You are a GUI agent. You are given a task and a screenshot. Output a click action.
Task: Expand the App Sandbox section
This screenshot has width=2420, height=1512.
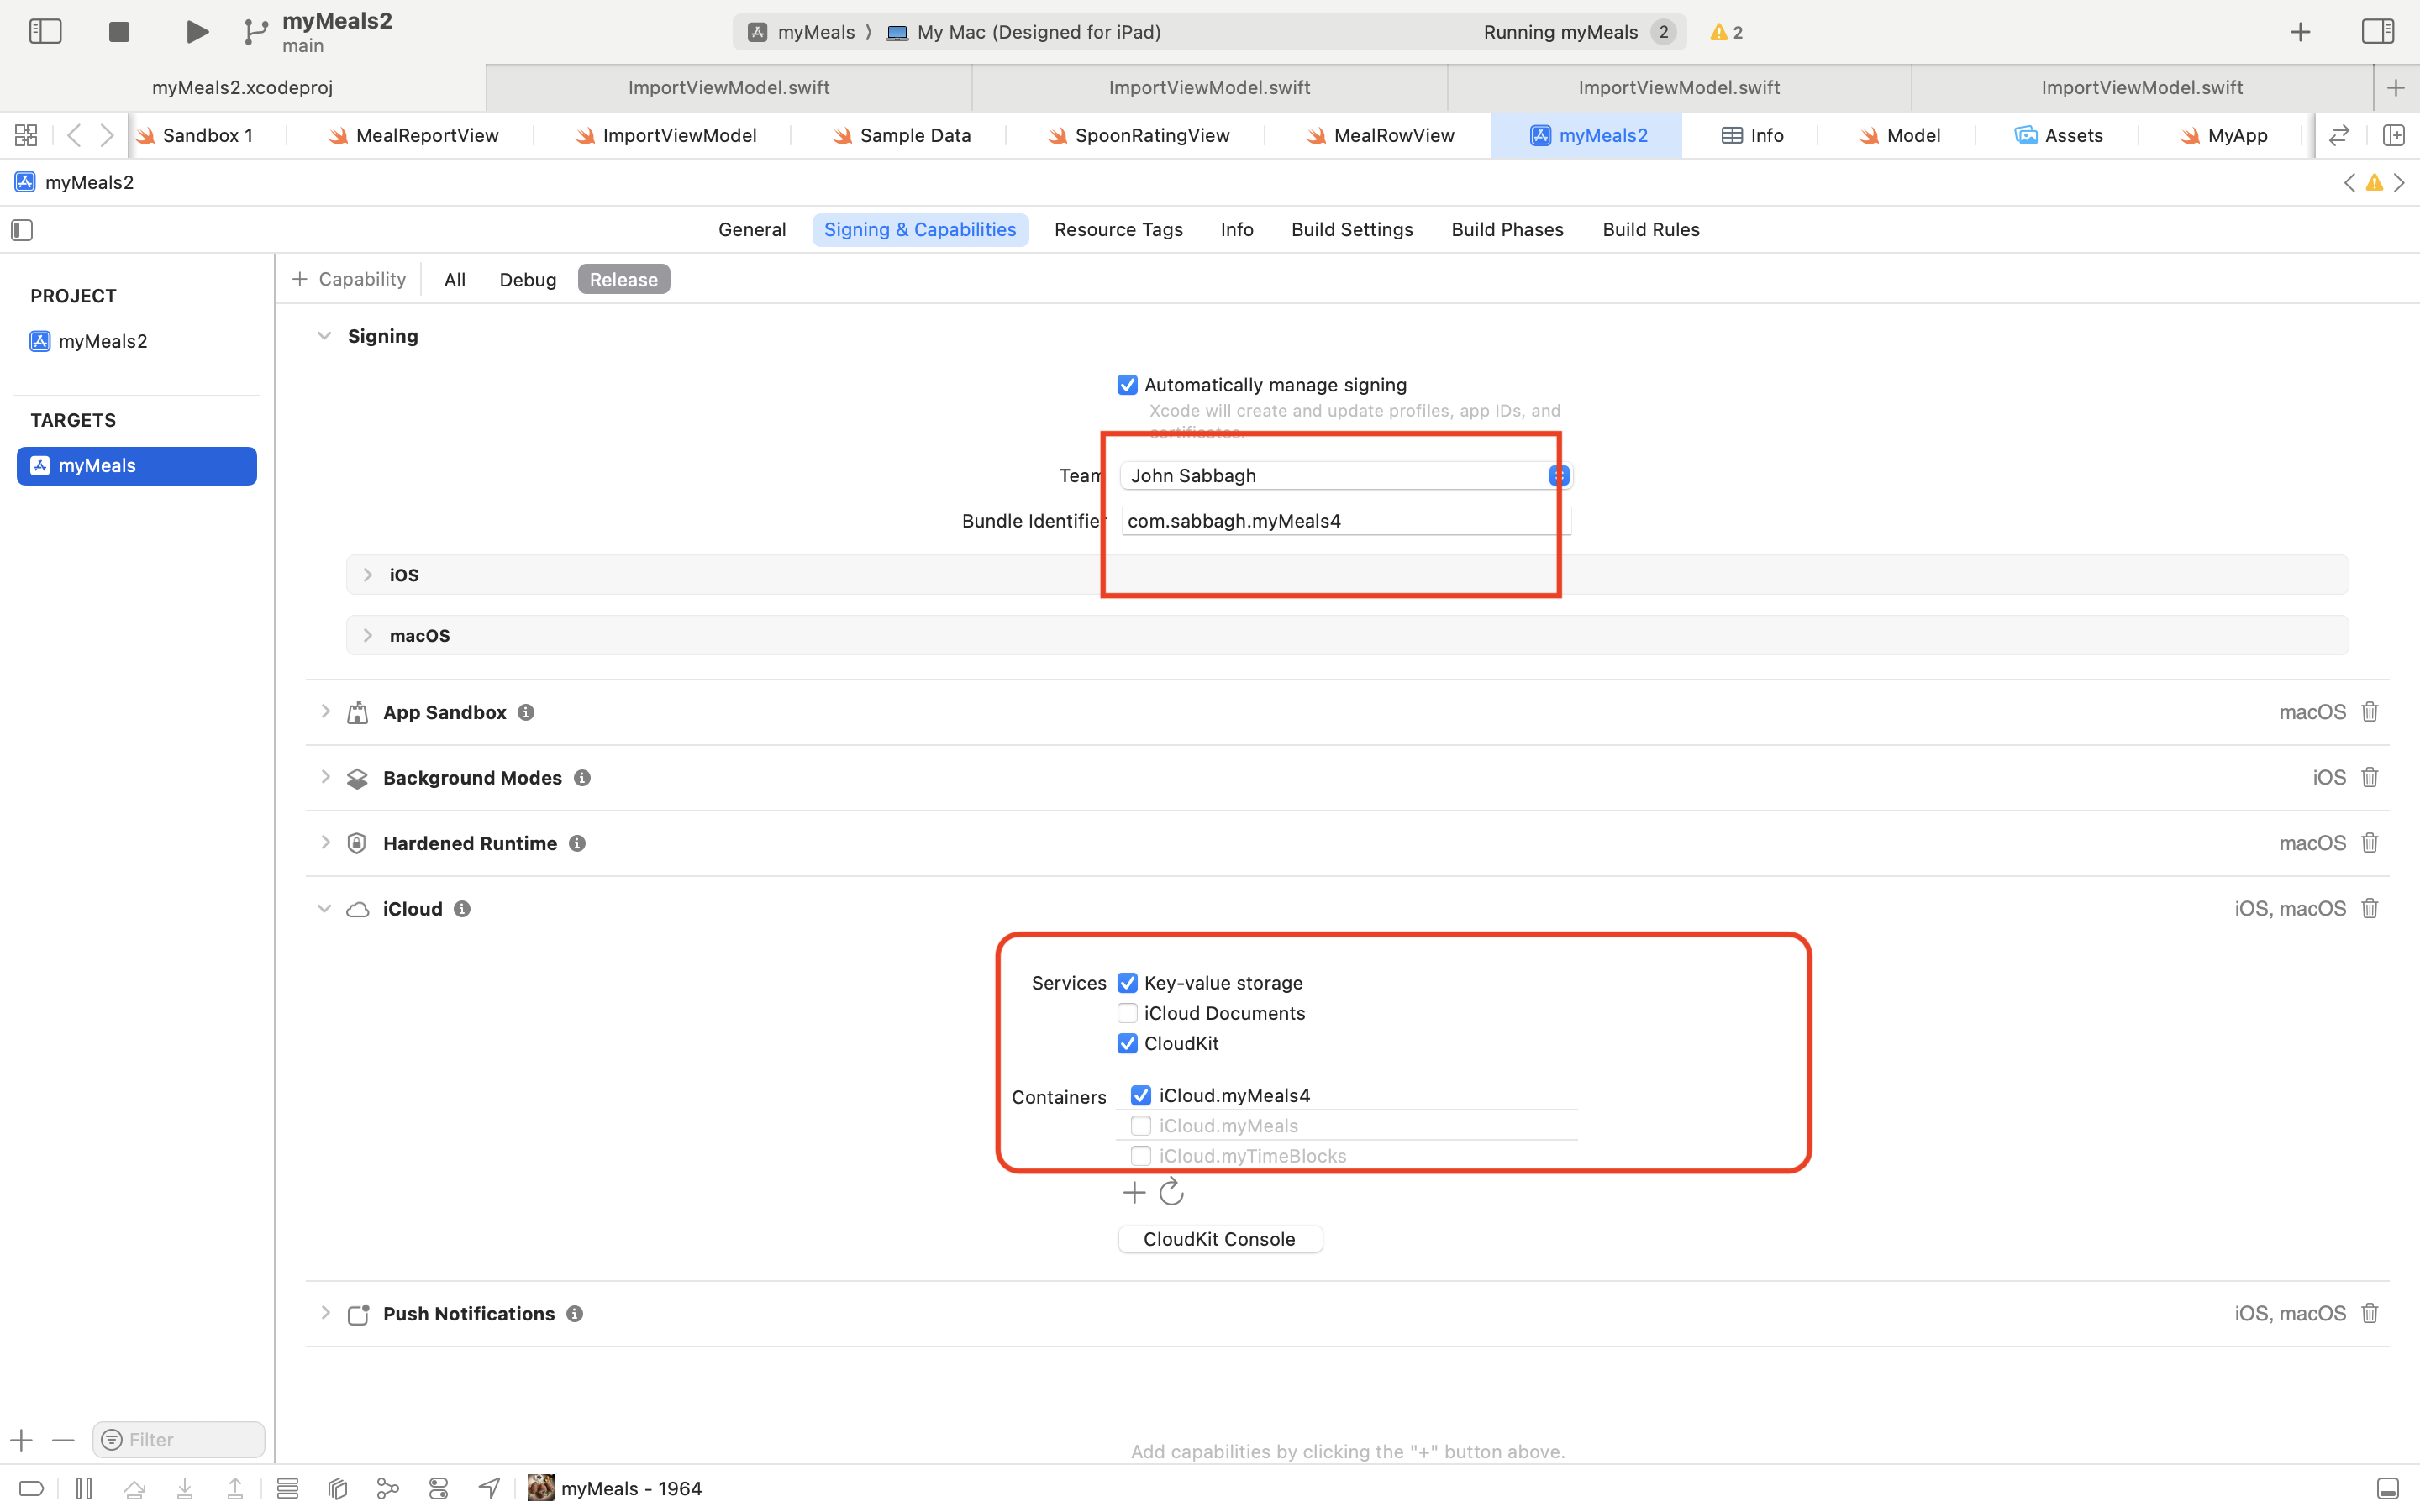(325, 711)
